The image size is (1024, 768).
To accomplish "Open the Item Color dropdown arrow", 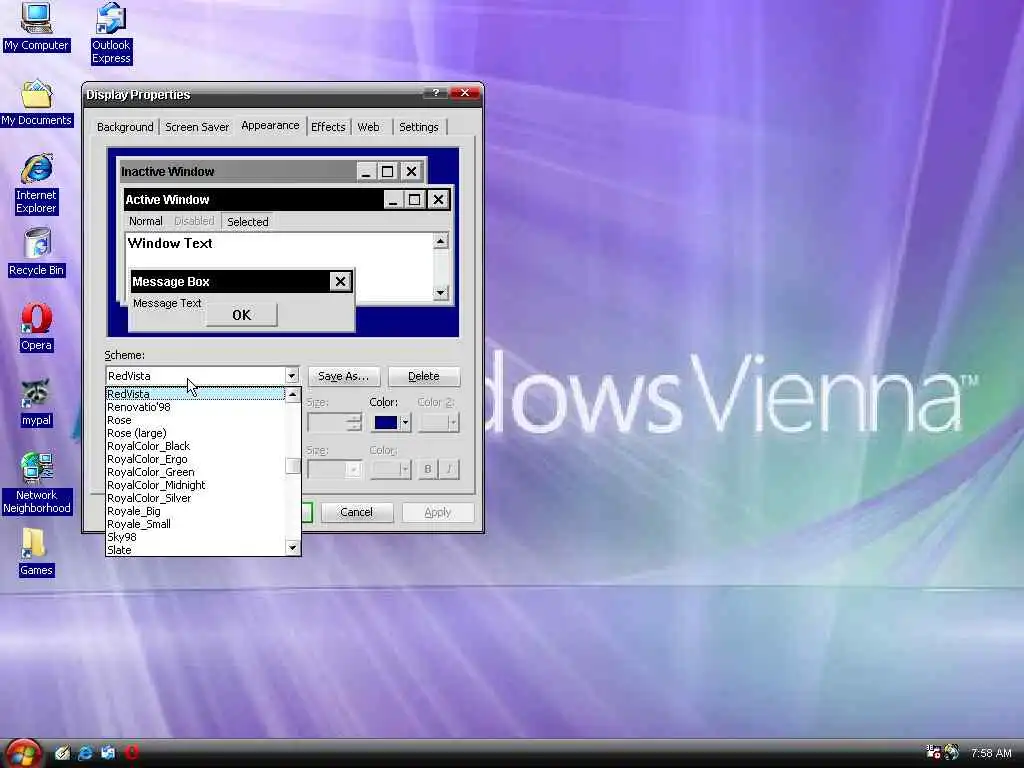I will point(405,423).
